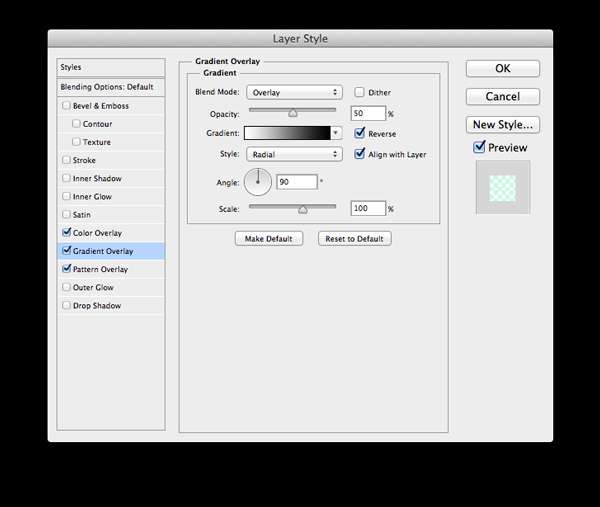Enable the Outer Glow checkbox

66,287
